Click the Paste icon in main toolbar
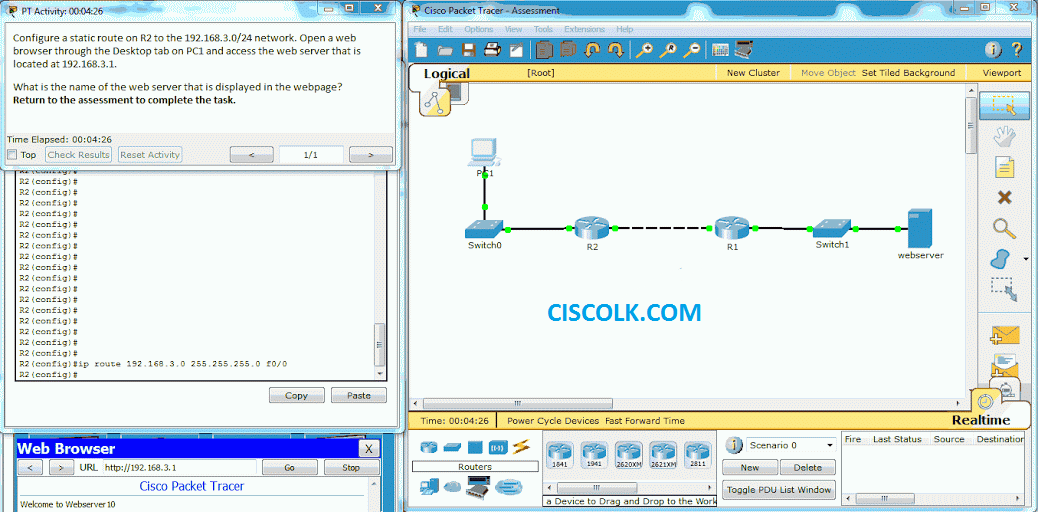This screenshot has height=512, width=1038. click(x=569, y=50)
